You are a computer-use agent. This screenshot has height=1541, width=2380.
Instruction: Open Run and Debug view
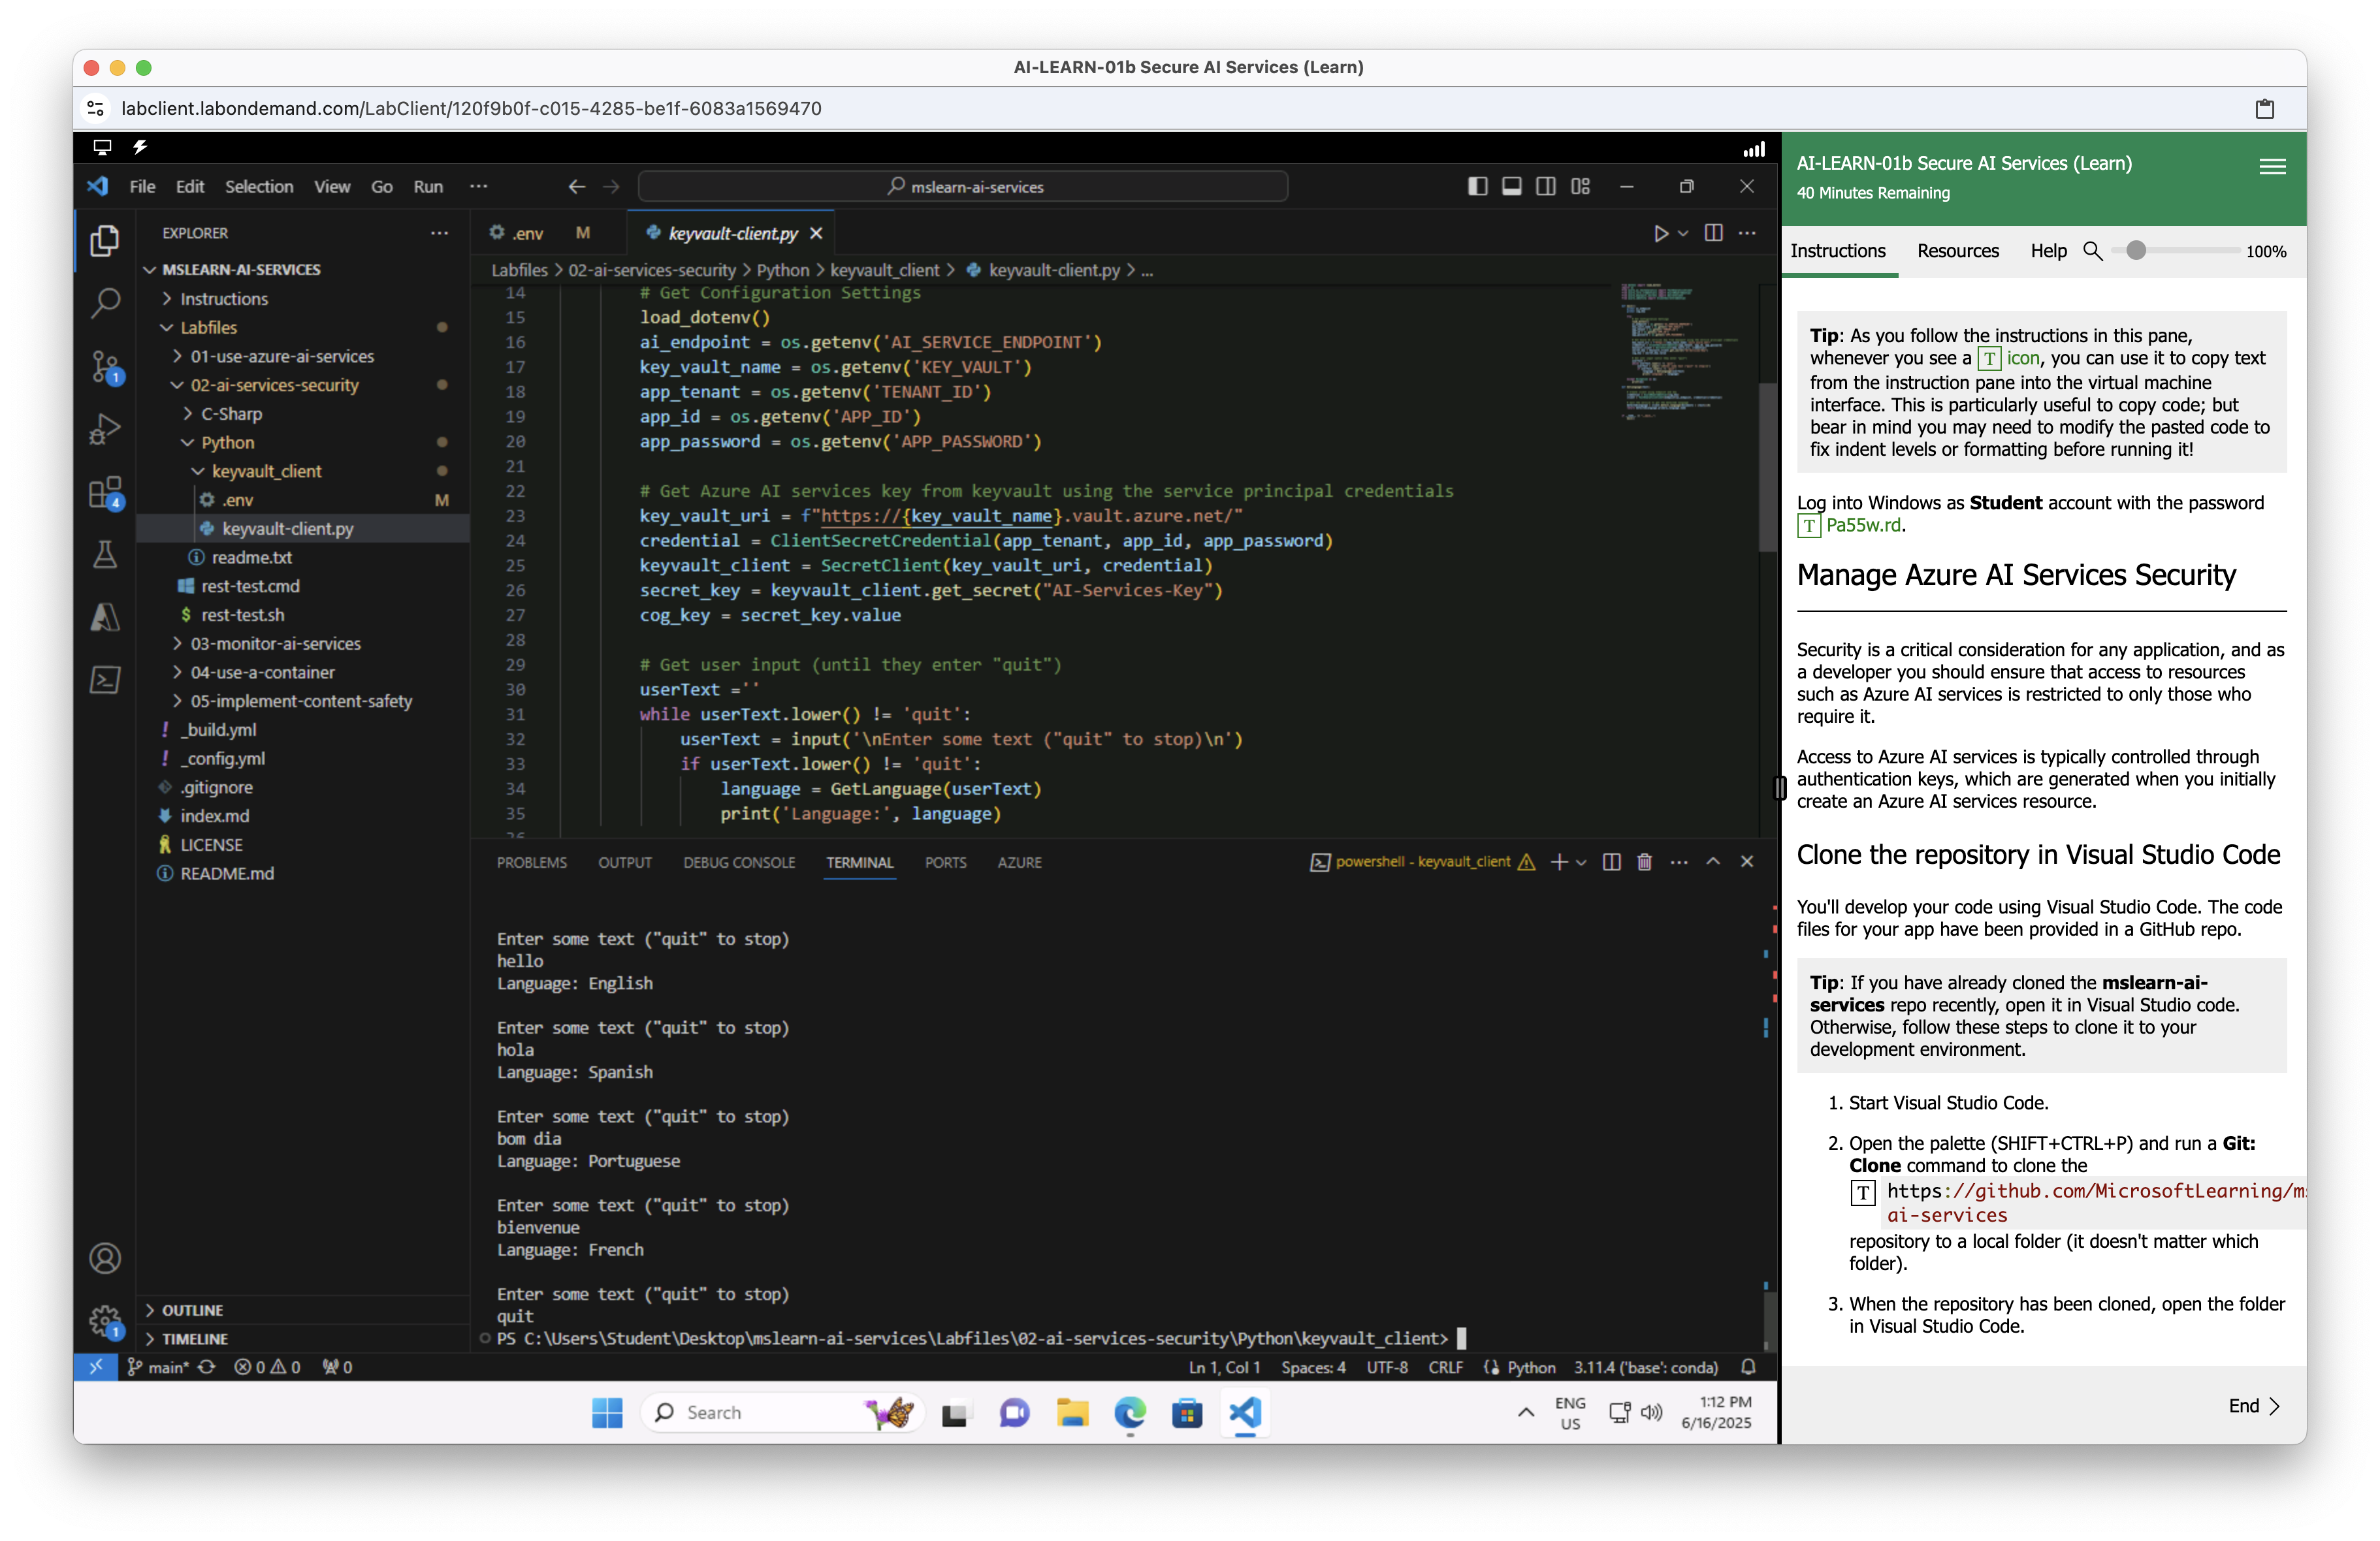(x=105, y=429)
